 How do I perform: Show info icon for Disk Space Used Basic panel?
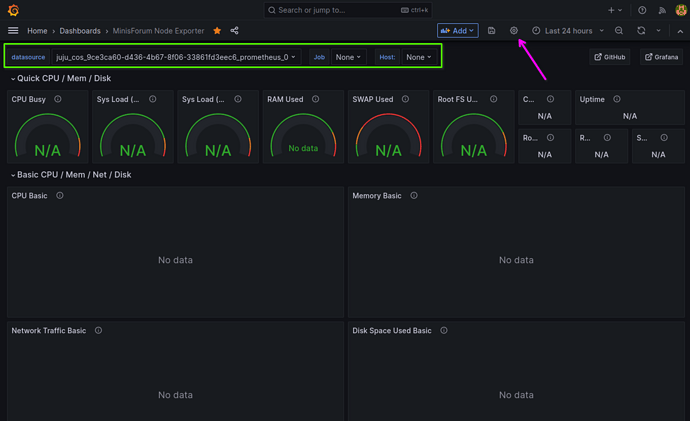[444, 330]
